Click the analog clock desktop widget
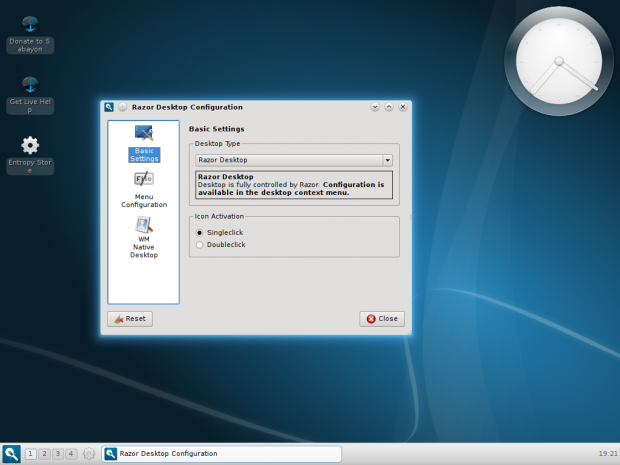 coord(558,61)
